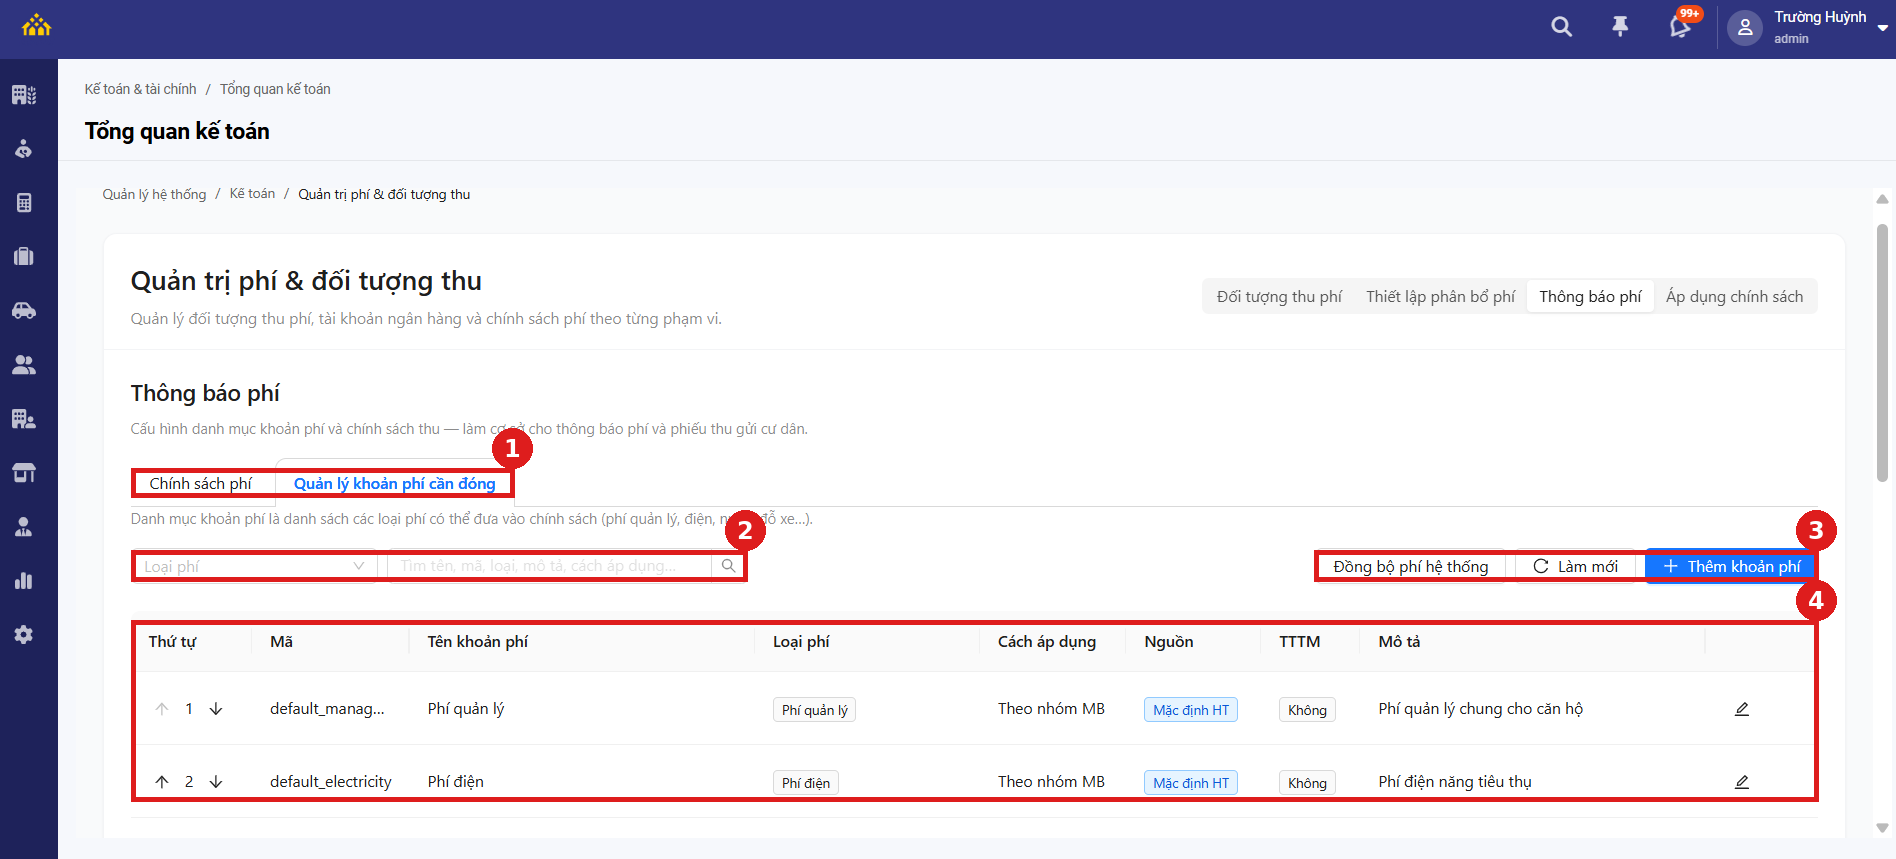Open the settings gear in sidebar

tap(24, 635)
